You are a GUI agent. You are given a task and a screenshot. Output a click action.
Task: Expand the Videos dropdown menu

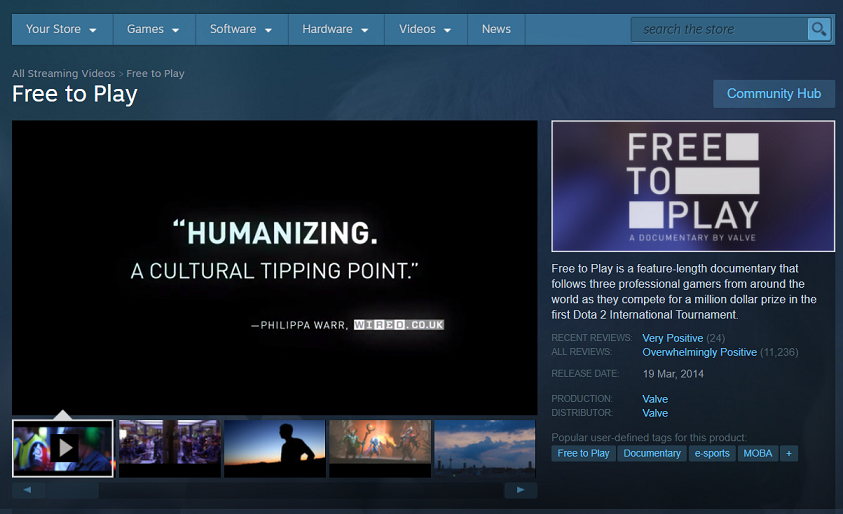click(x=426, y=29)
